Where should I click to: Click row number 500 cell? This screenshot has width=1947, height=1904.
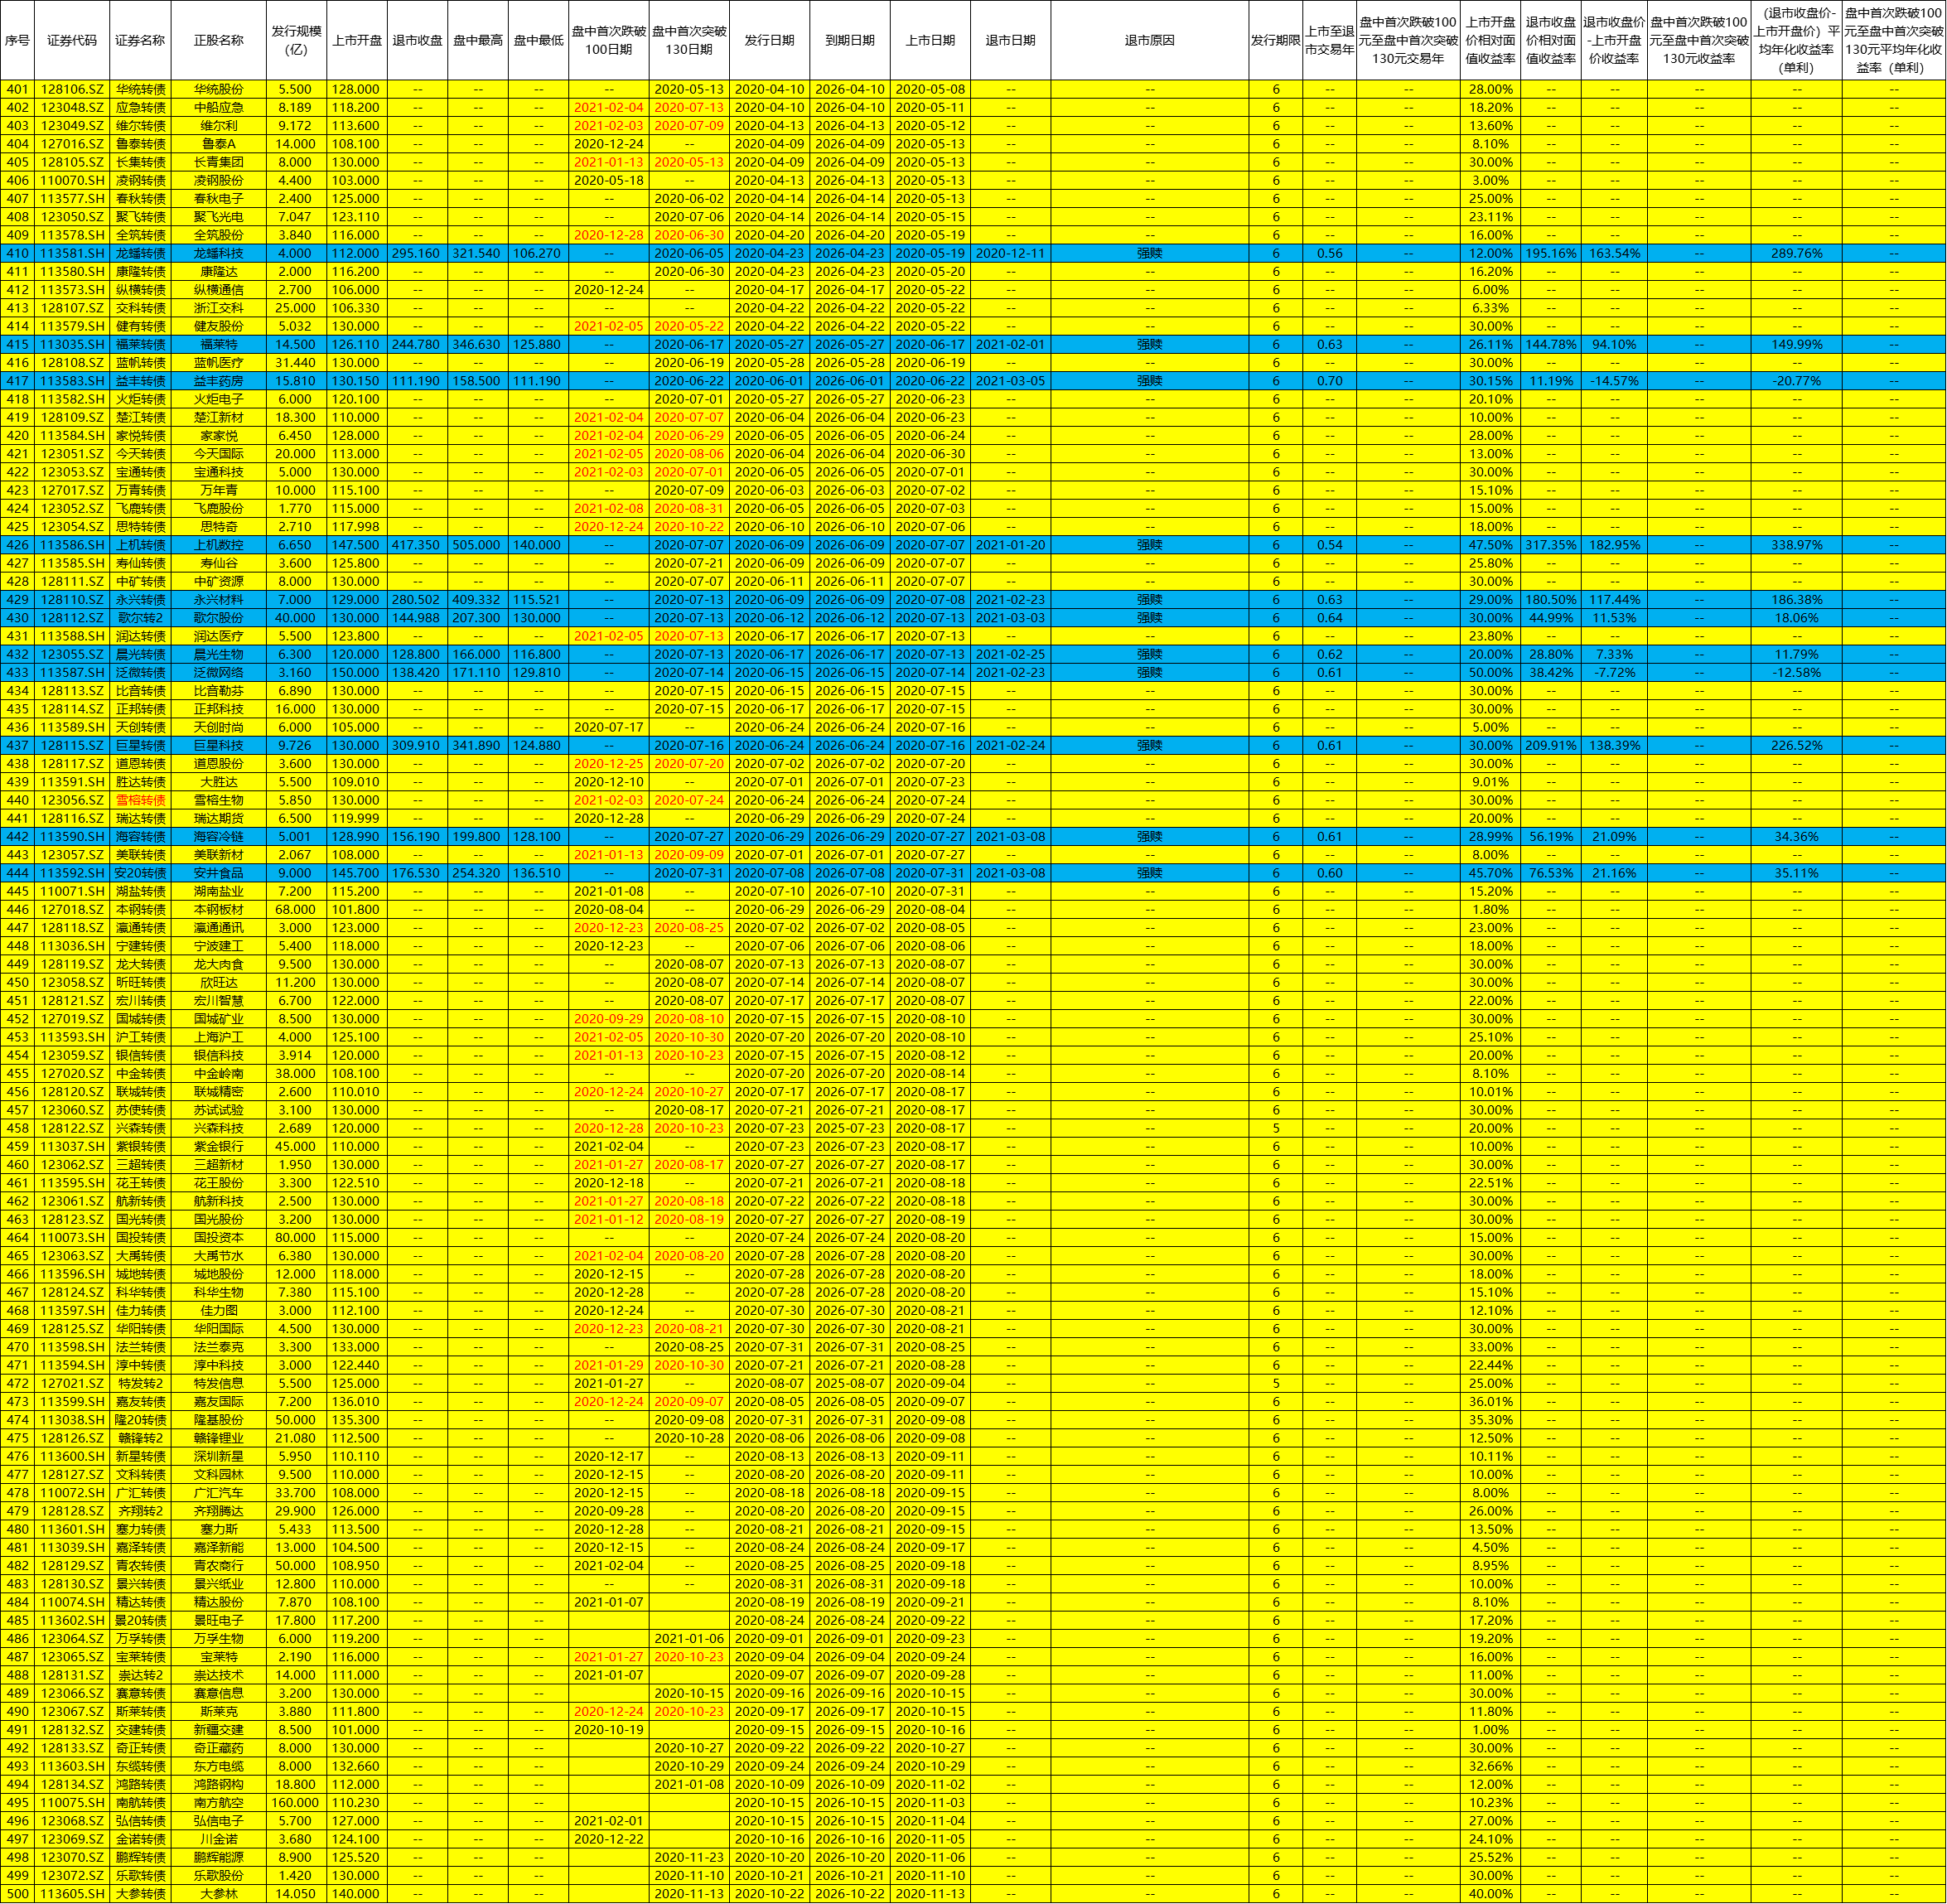click(17, 1893)
